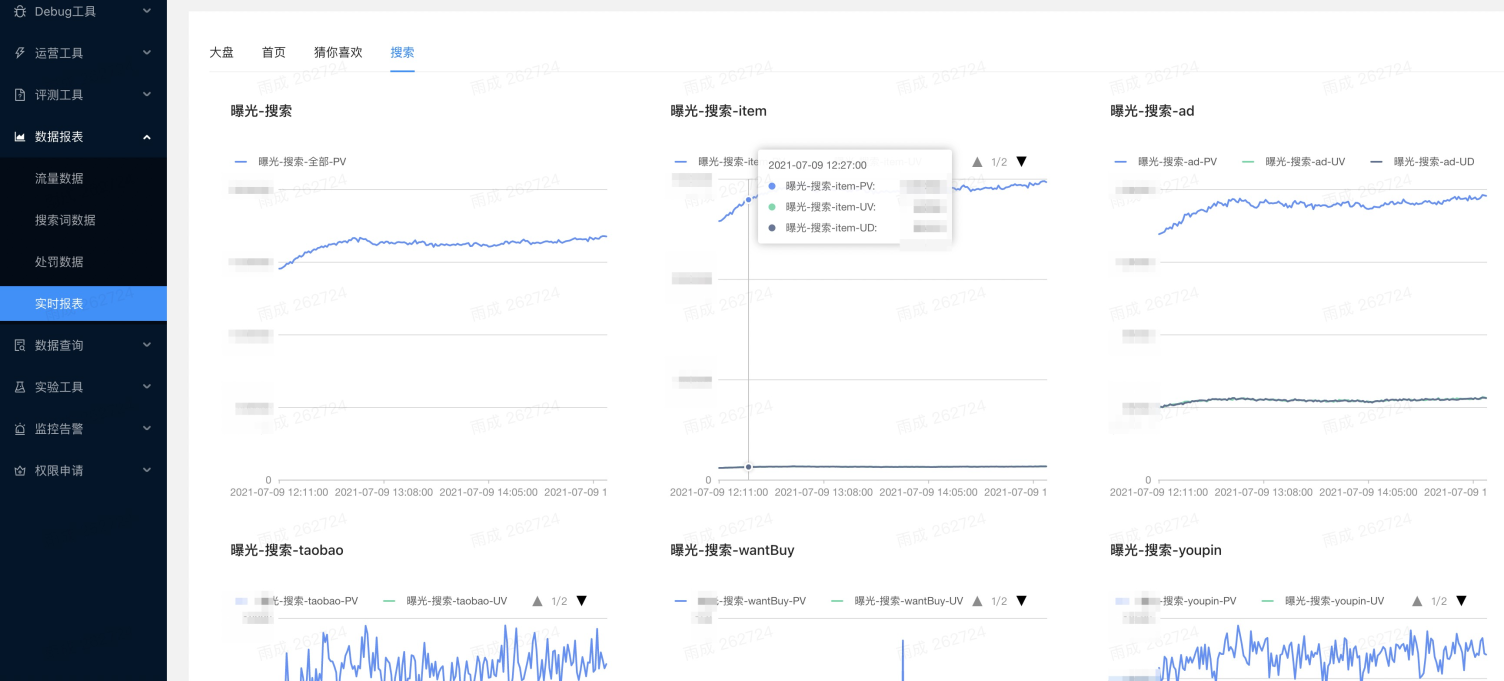
Task: Toggle the 搜索-wantBuy-PV legend series
Action: click(x=740, y=601)
